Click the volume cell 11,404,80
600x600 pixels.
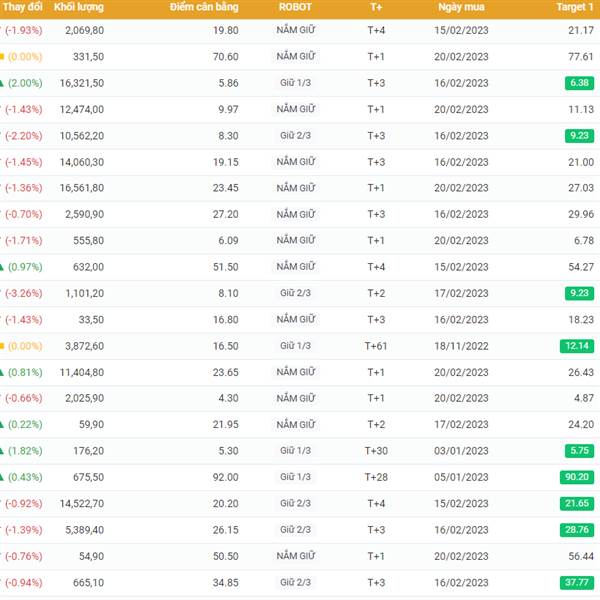(82, 372)
